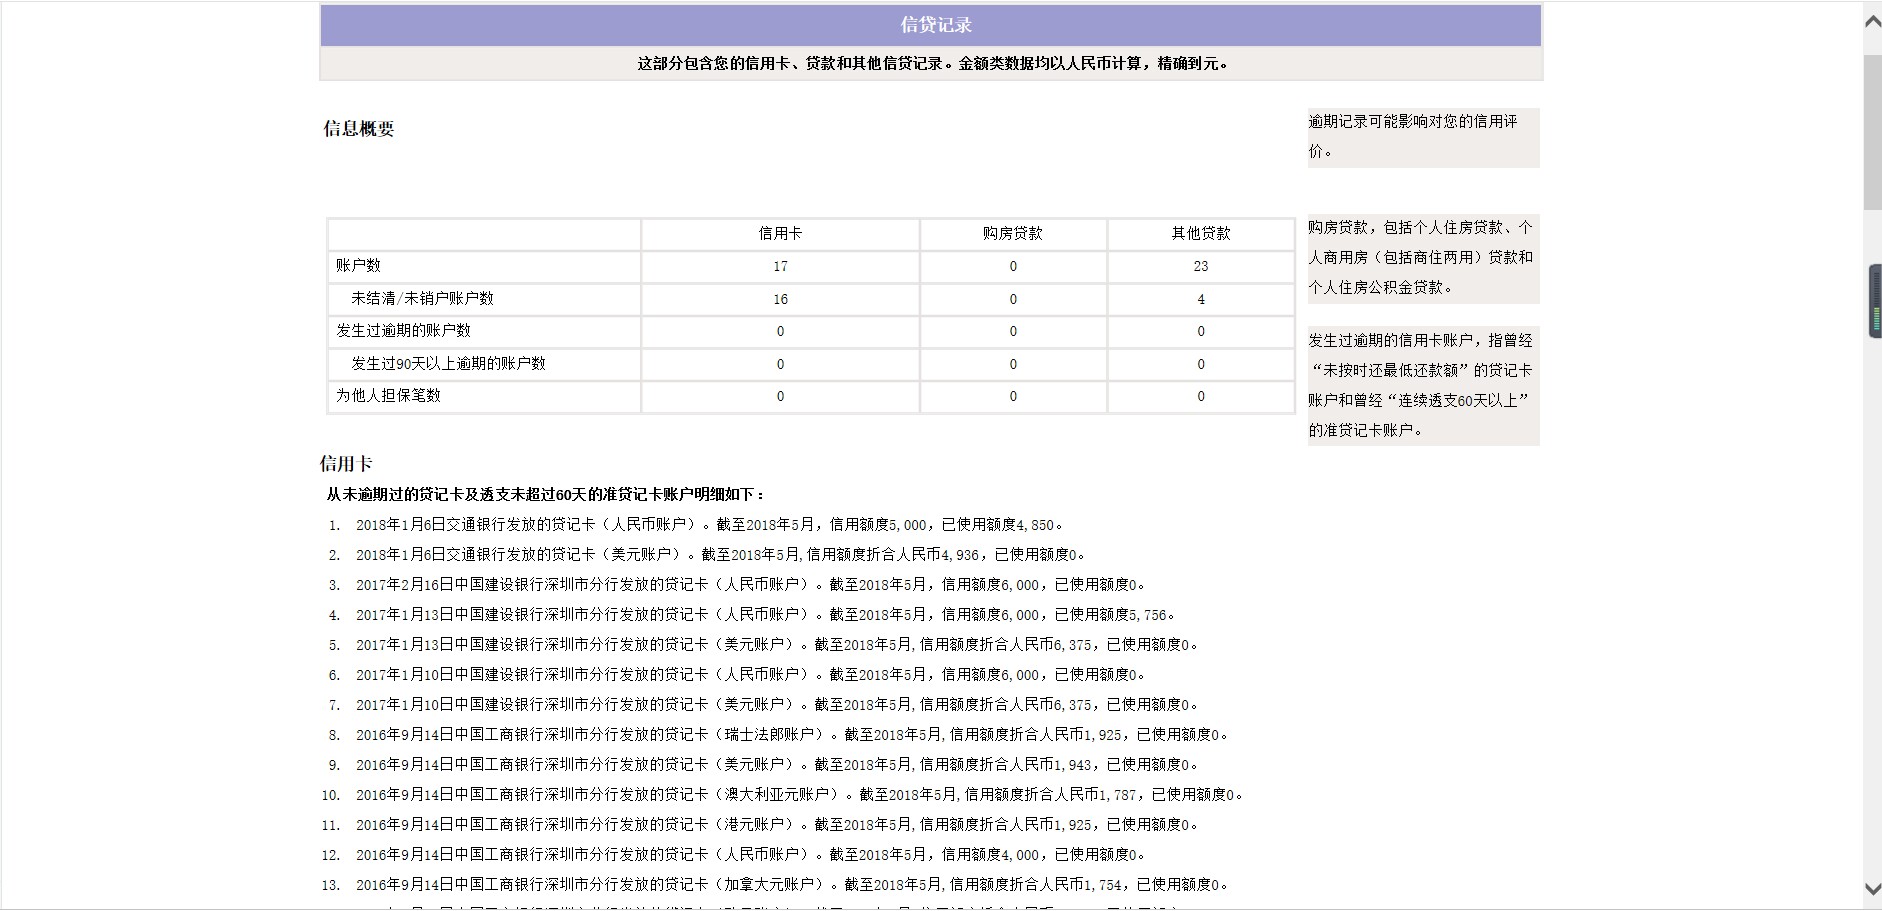Click the scrollbar up arrow
The width and height of the screenshot is (1882, 911).
(x=1872, y=22)
